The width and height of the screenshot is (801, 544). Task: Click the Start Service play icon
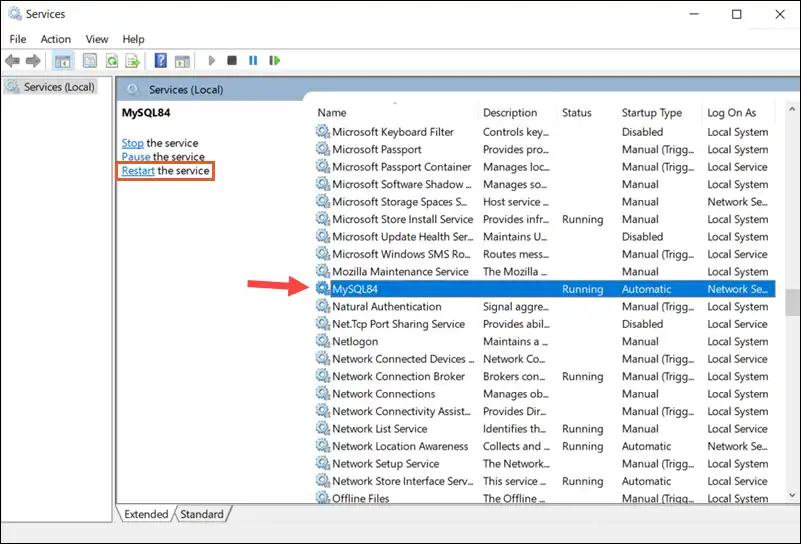211,61
